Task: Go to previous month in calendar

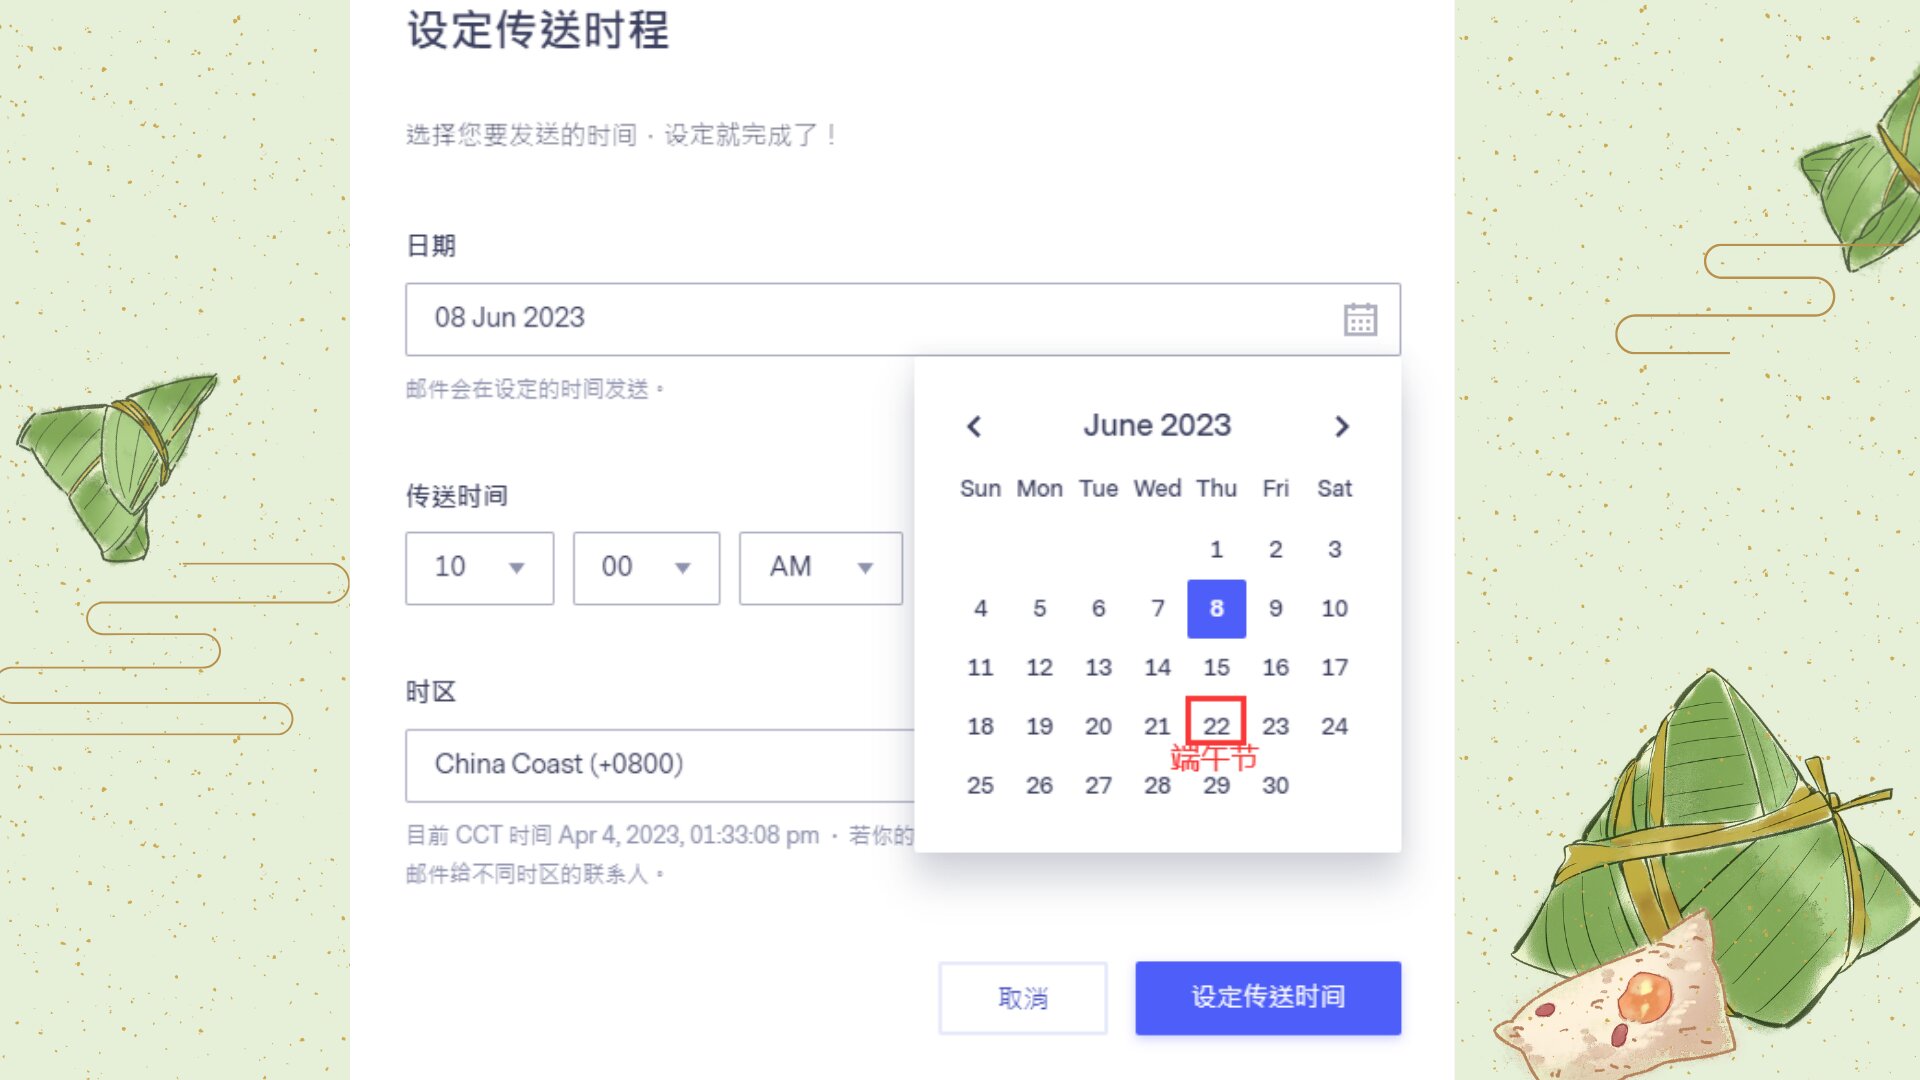Action: [x=974, y=427]
